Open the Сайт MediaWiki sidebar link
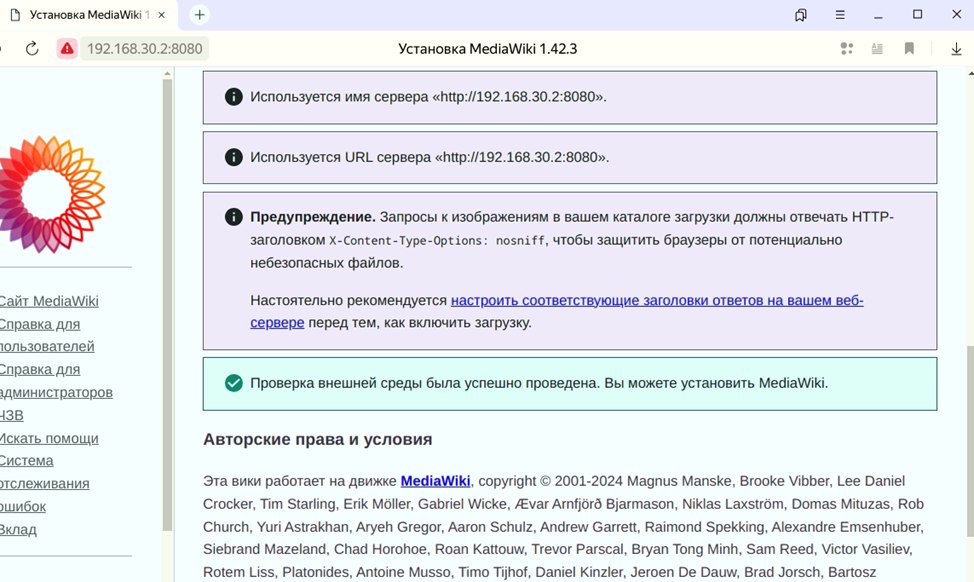Screen dimensions: 974x582 pos(49,301)
